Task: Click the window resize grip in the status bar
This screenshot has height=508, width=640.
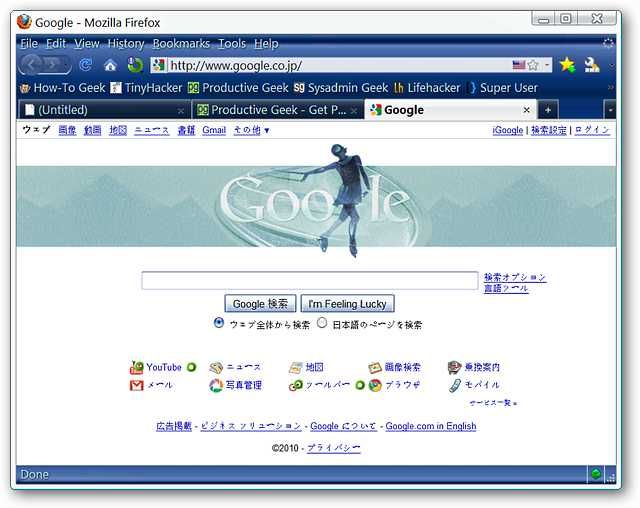Action: pos(610,478)
